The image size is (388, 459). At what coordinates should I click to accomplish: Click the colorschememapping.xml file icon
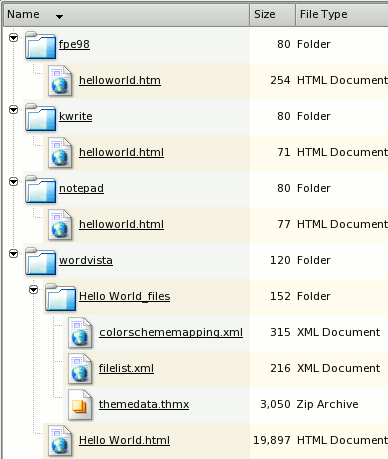pyautogui.click(x=80, y=333)
